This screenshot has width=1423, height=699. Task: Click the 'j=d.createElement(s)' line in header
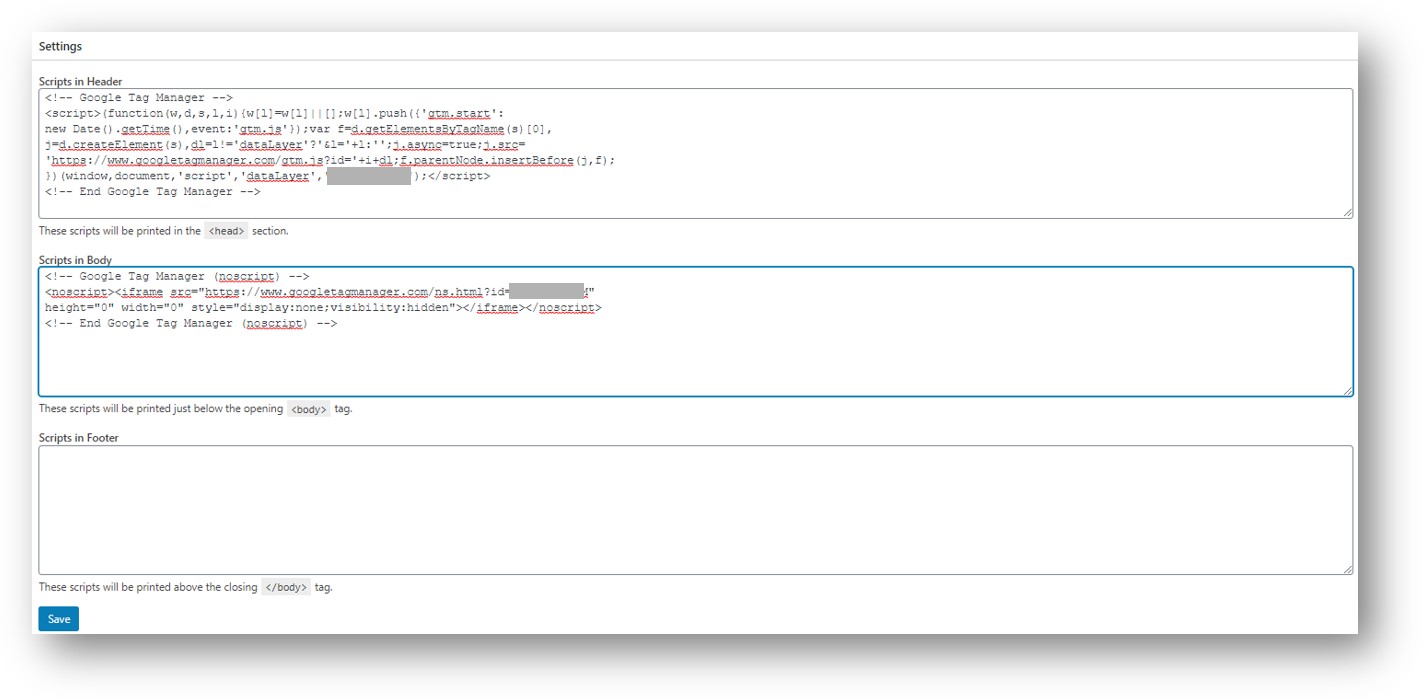[x=285, y=145]
